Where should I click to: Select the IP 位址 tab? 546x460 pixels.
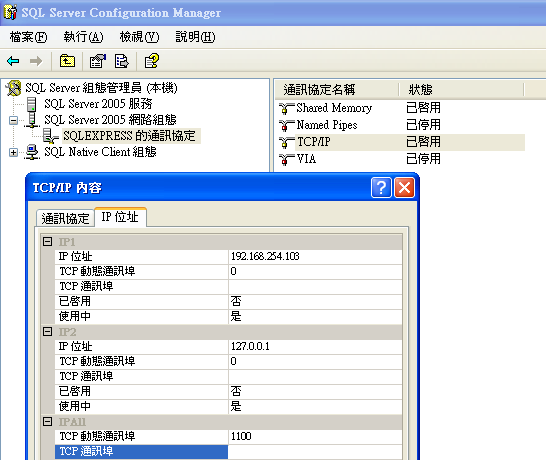(x=120, y=217)
